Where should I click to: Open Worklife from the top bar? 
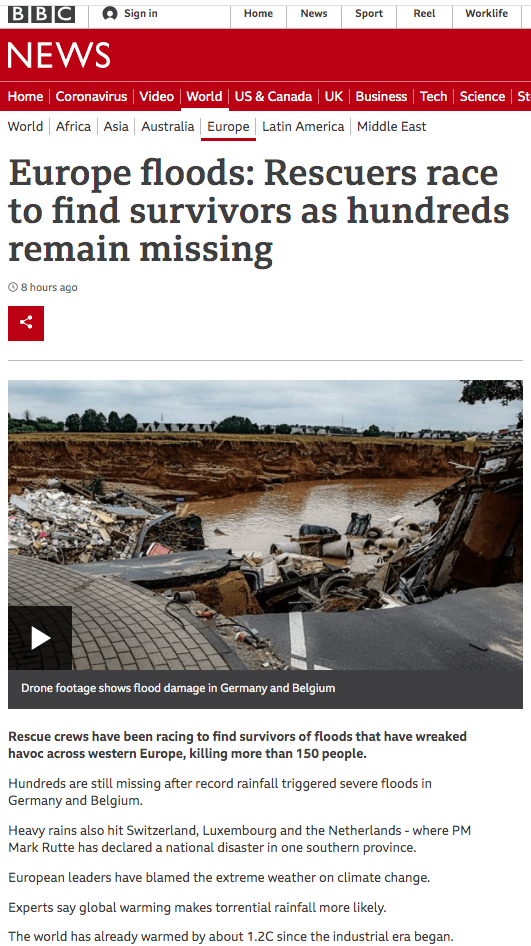pyautogui.click(x=486, y=13)
